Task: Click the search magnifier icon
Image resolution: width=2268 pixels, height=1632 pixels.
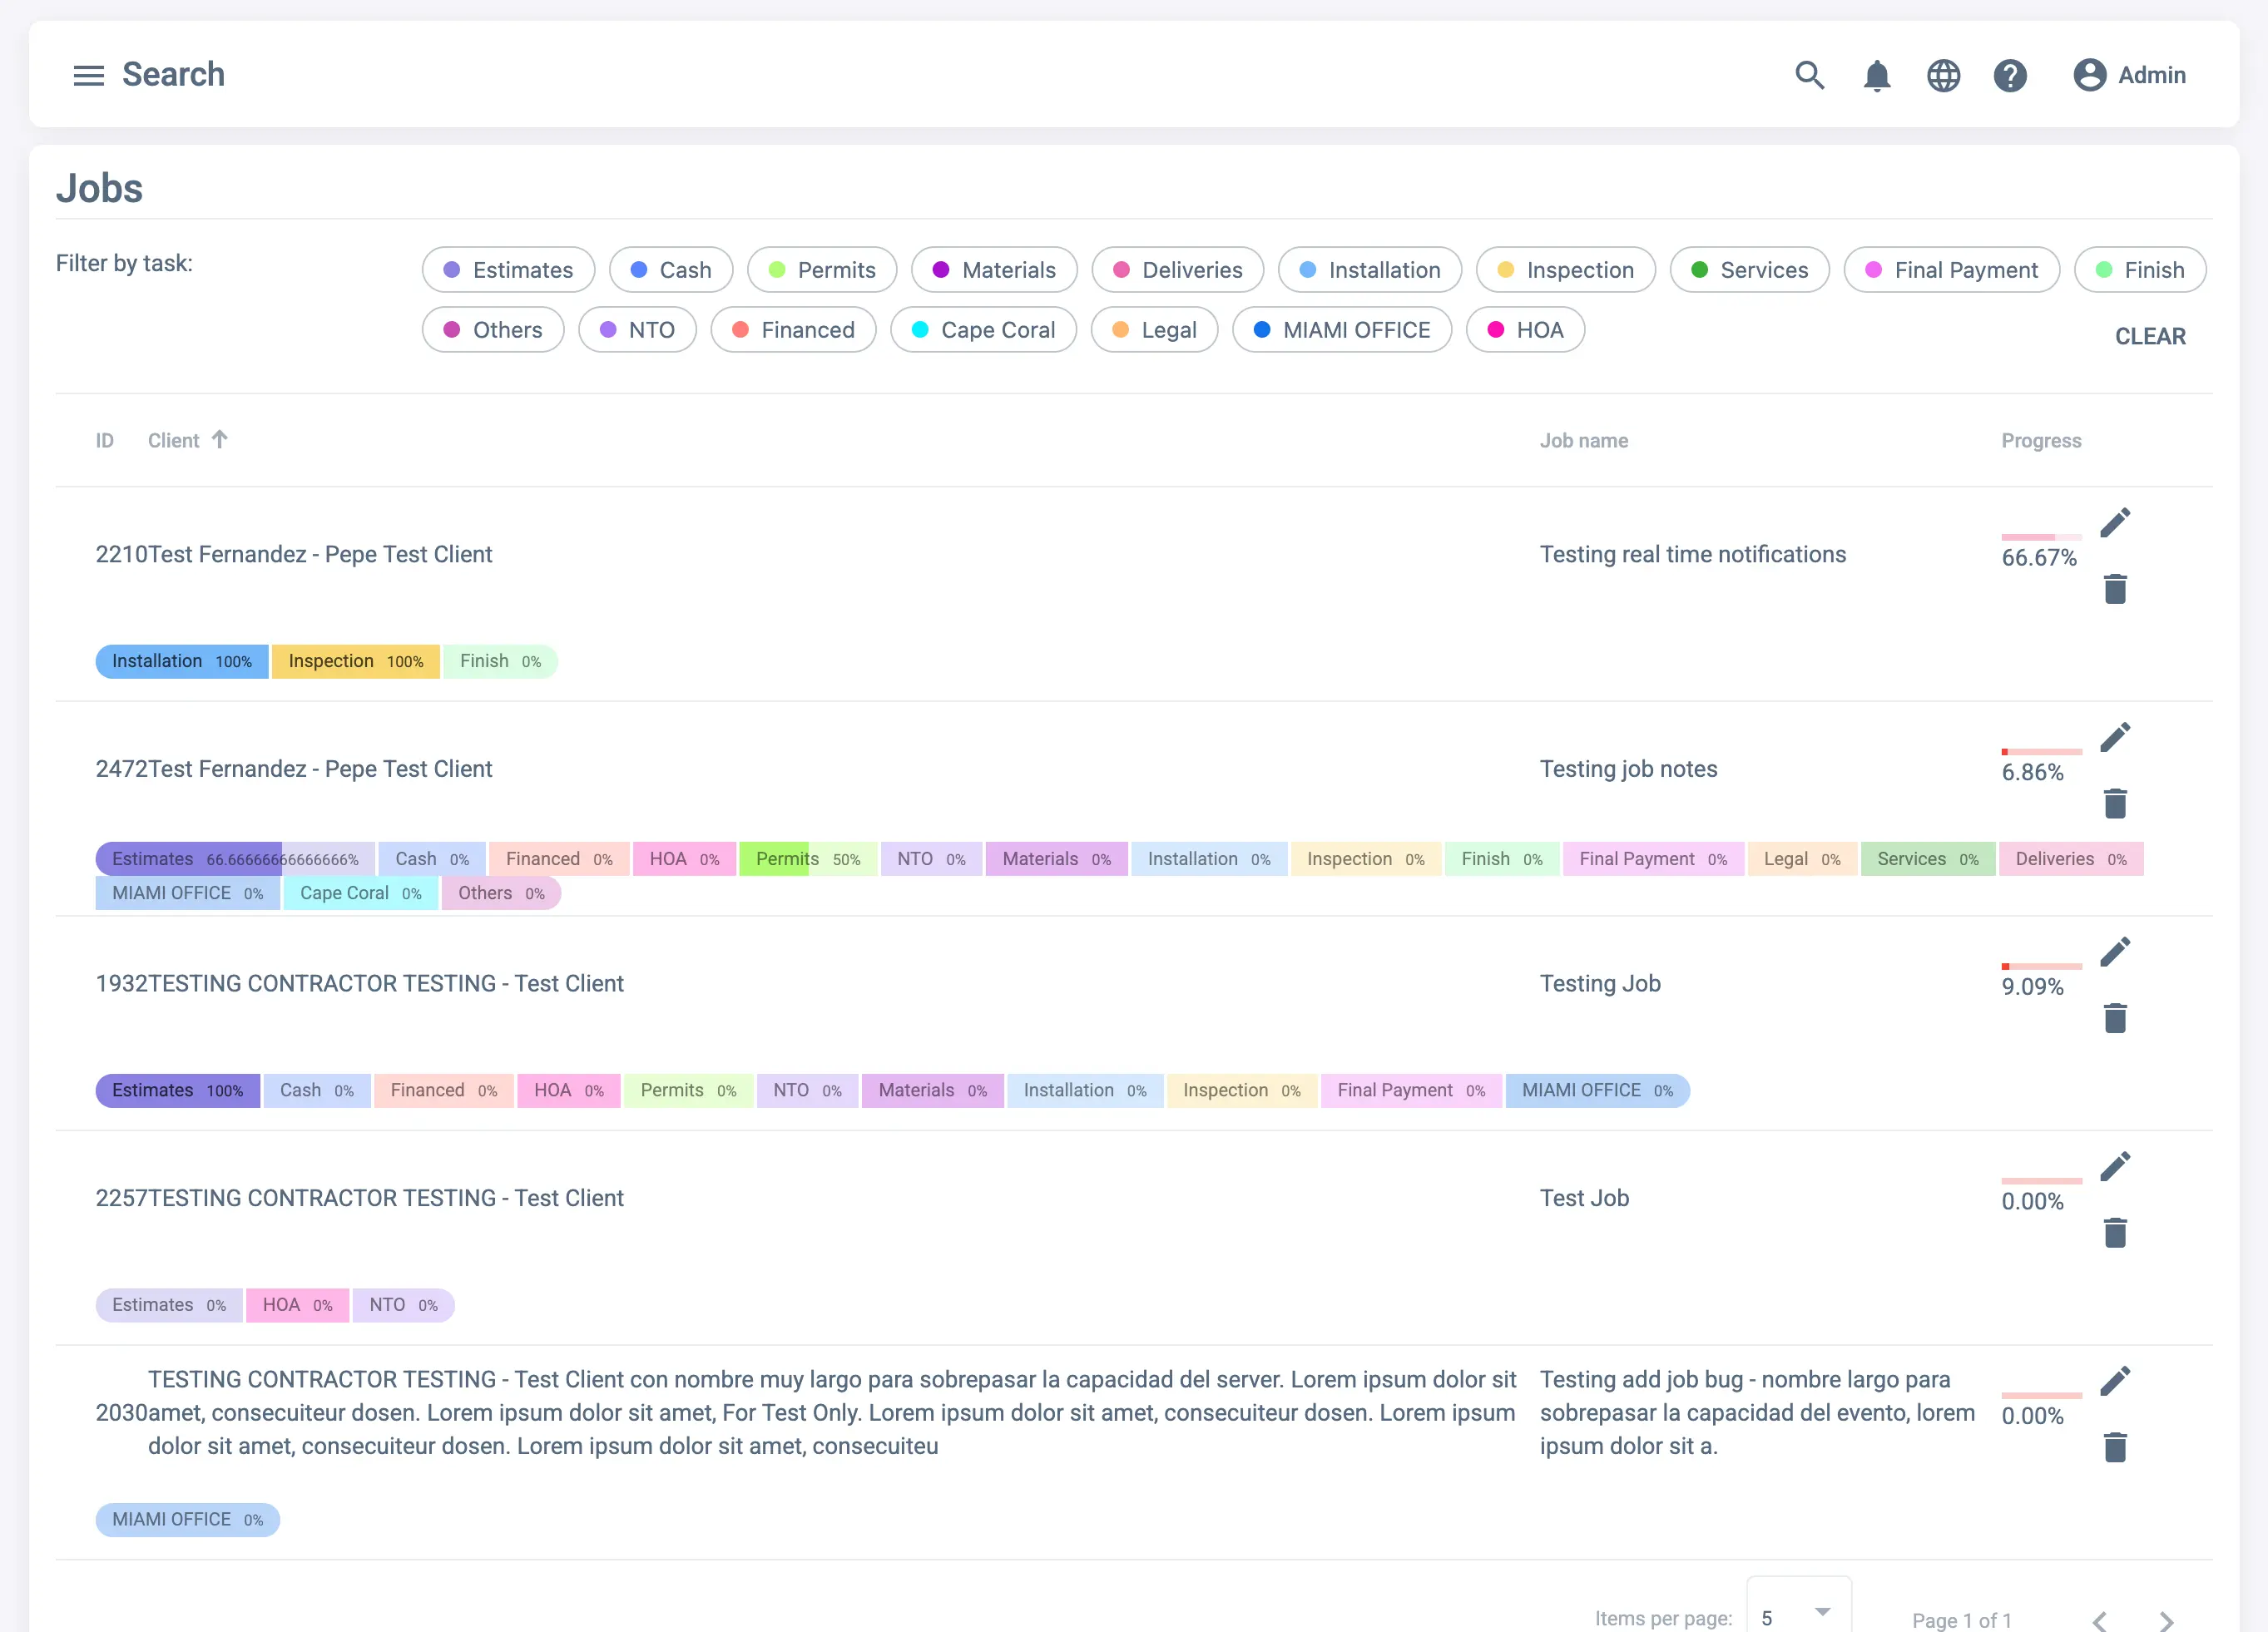Action: [1809, 75]
